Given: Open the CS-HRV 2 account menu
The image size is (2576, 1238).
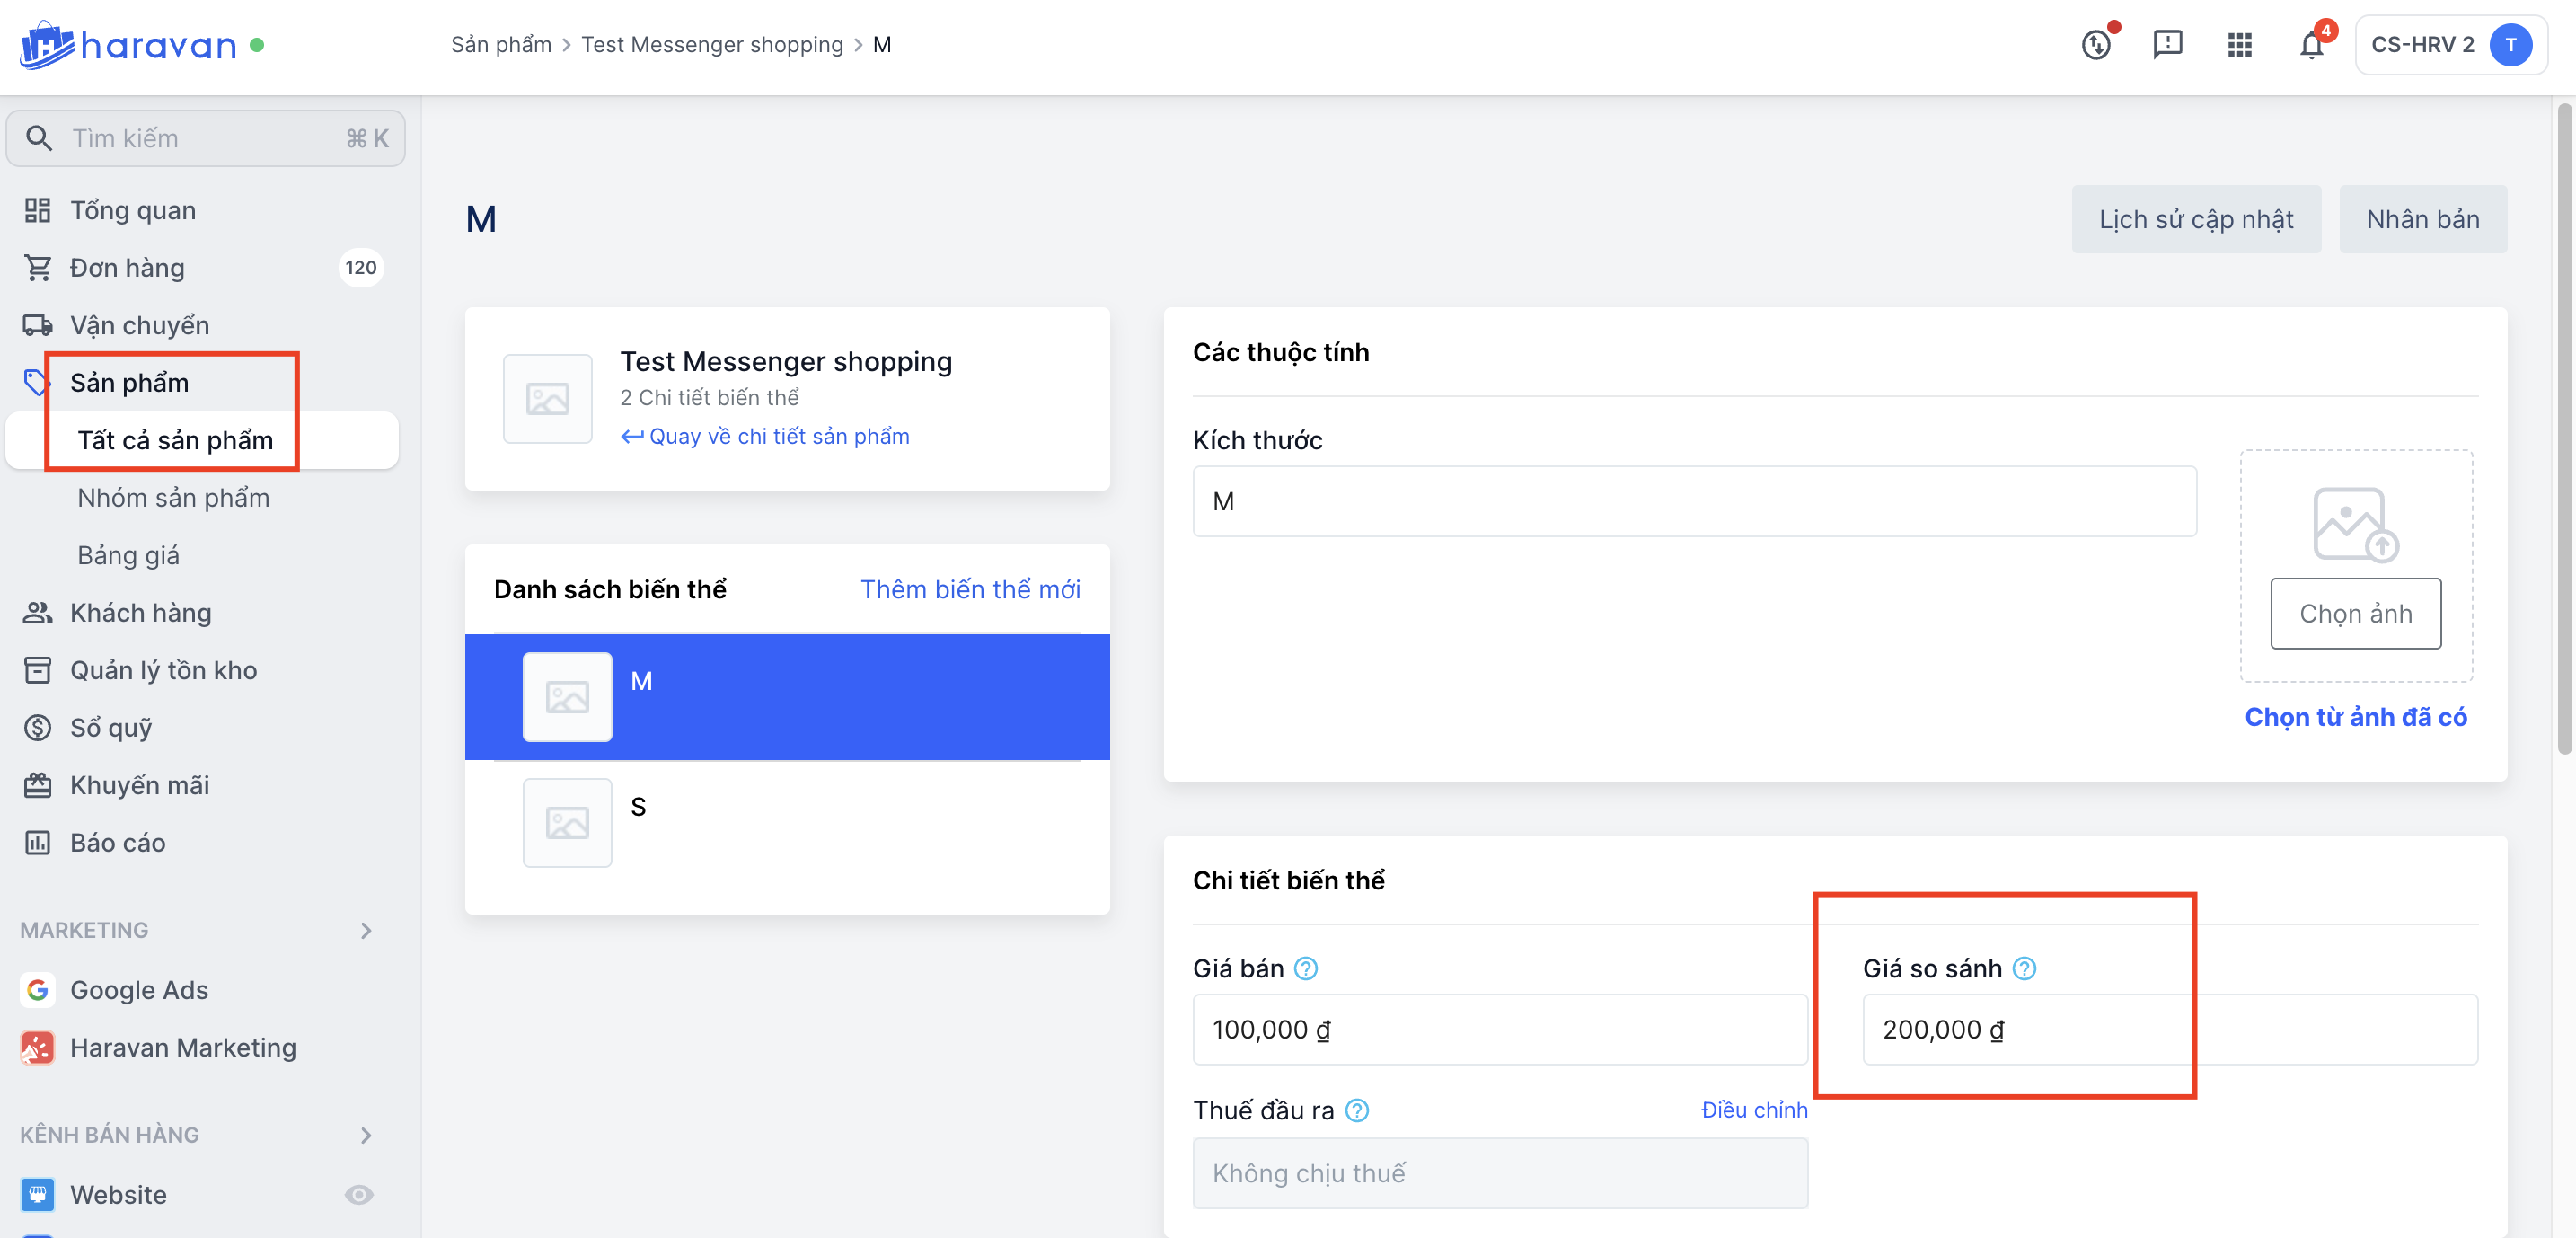Looking at the screenshot, I should tap(2450, 45).
